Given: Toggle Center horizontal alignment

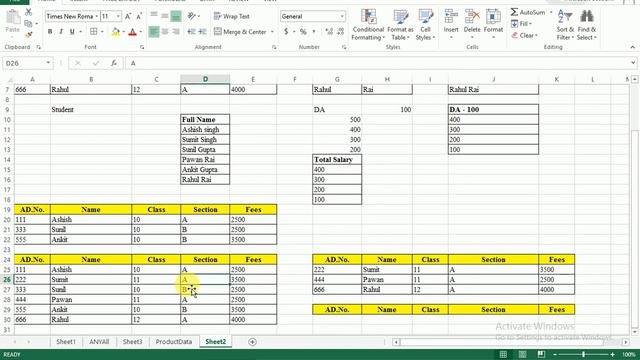Looking at the screenshot, I should [x=165, y=31].
